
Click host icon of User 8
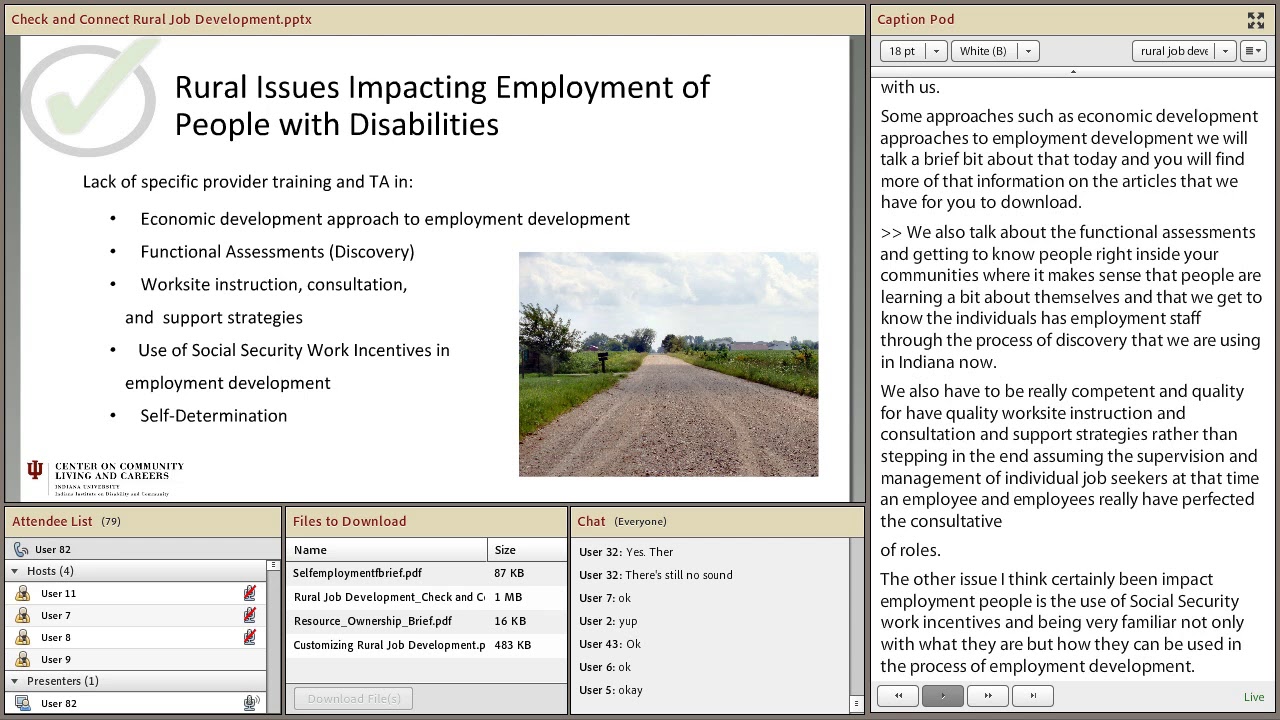pos(22,637)
